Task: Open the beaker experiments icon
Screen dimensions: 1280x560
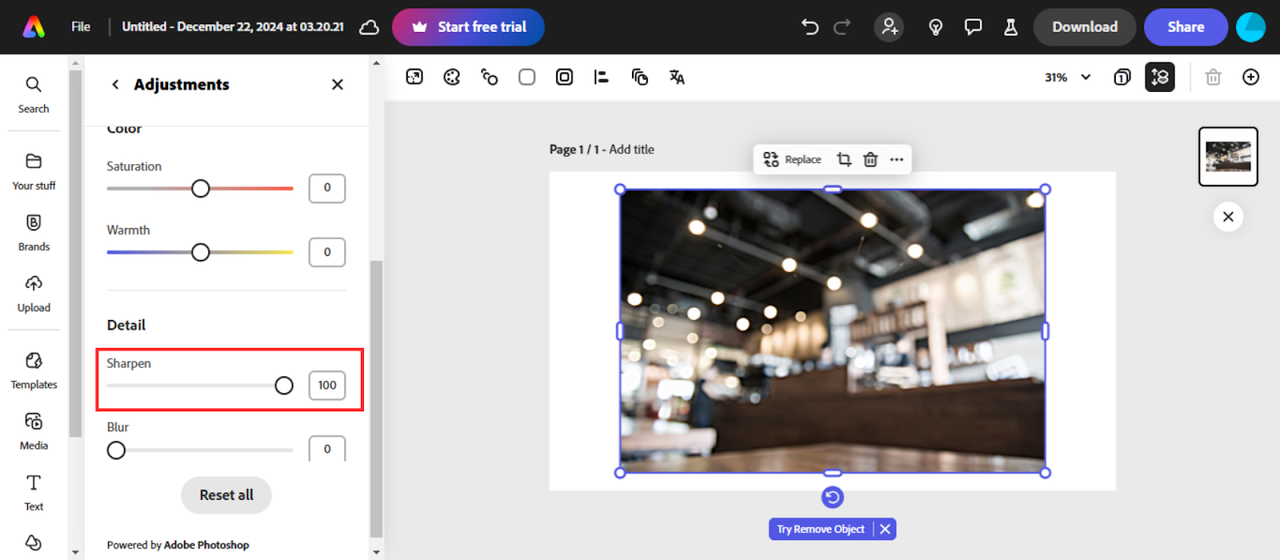Action: pos(1011,27)
